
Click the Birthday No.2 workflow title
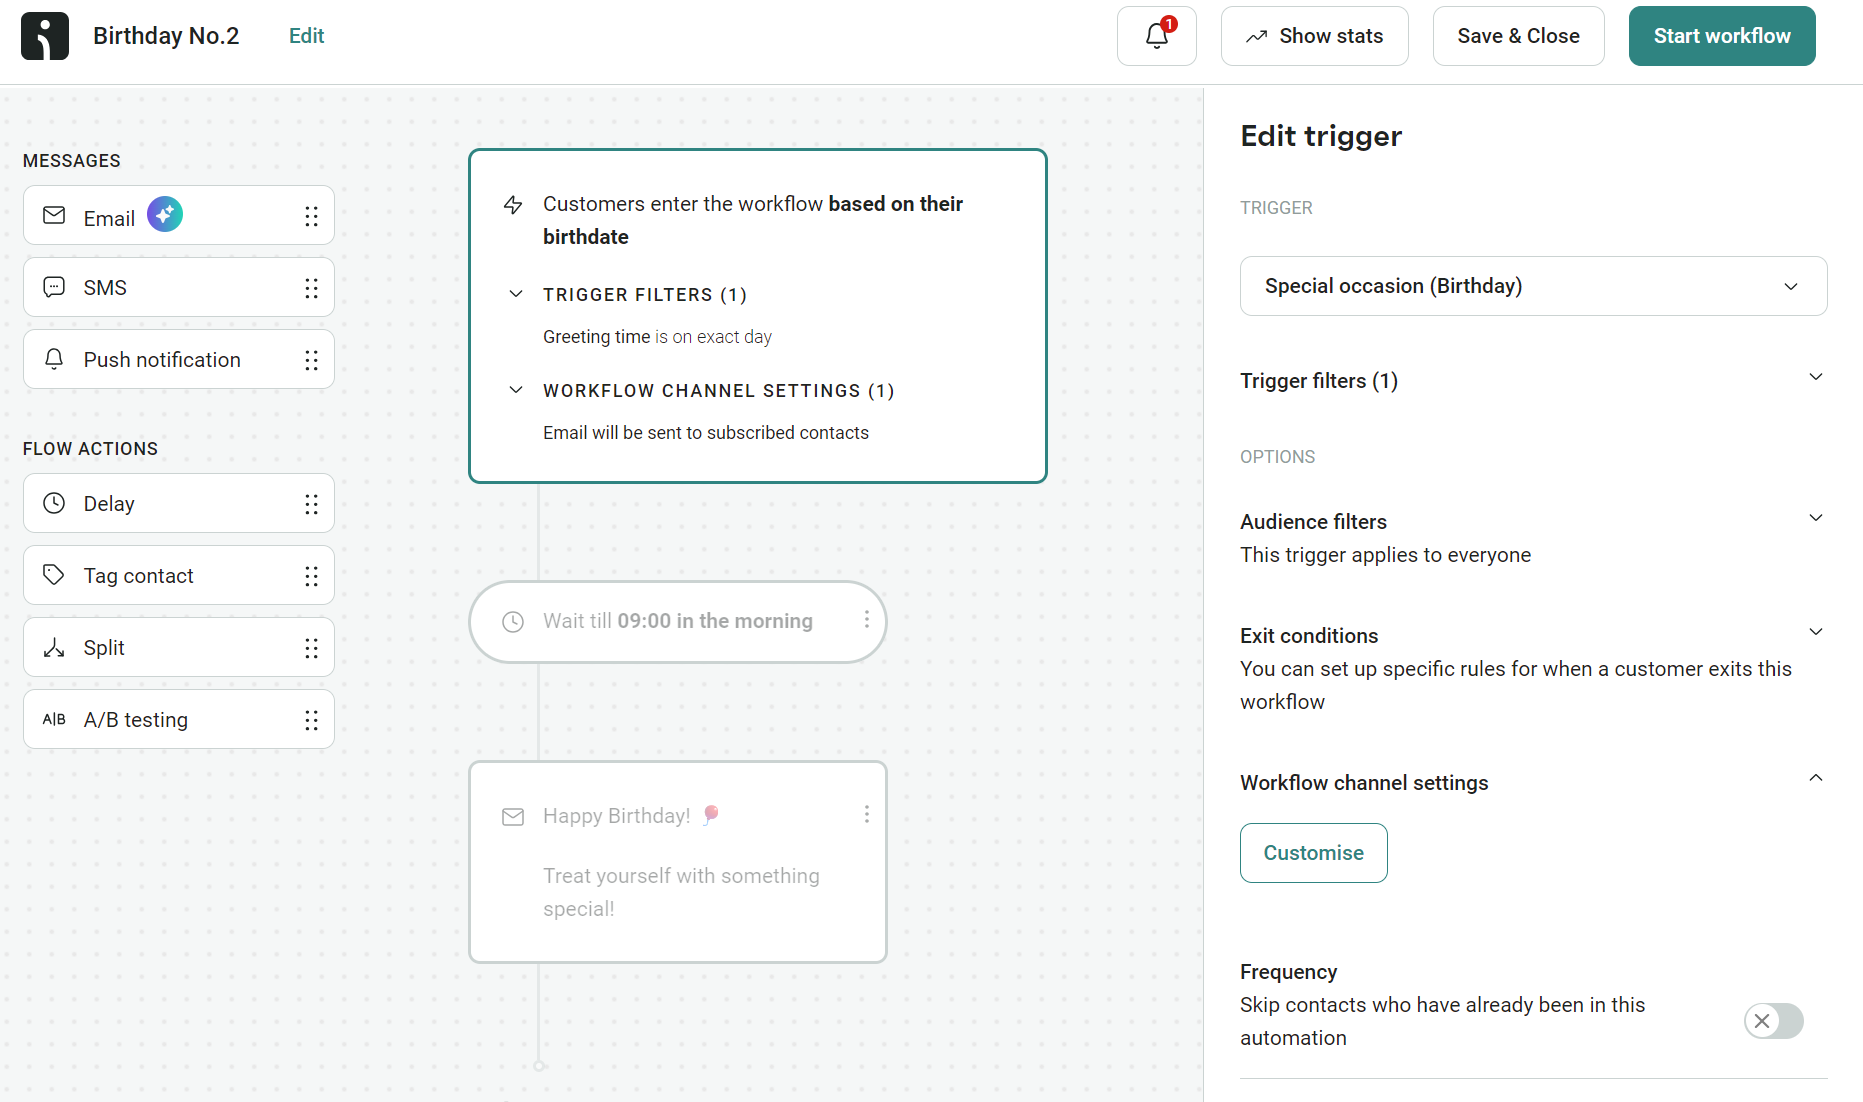click(166, 36)
